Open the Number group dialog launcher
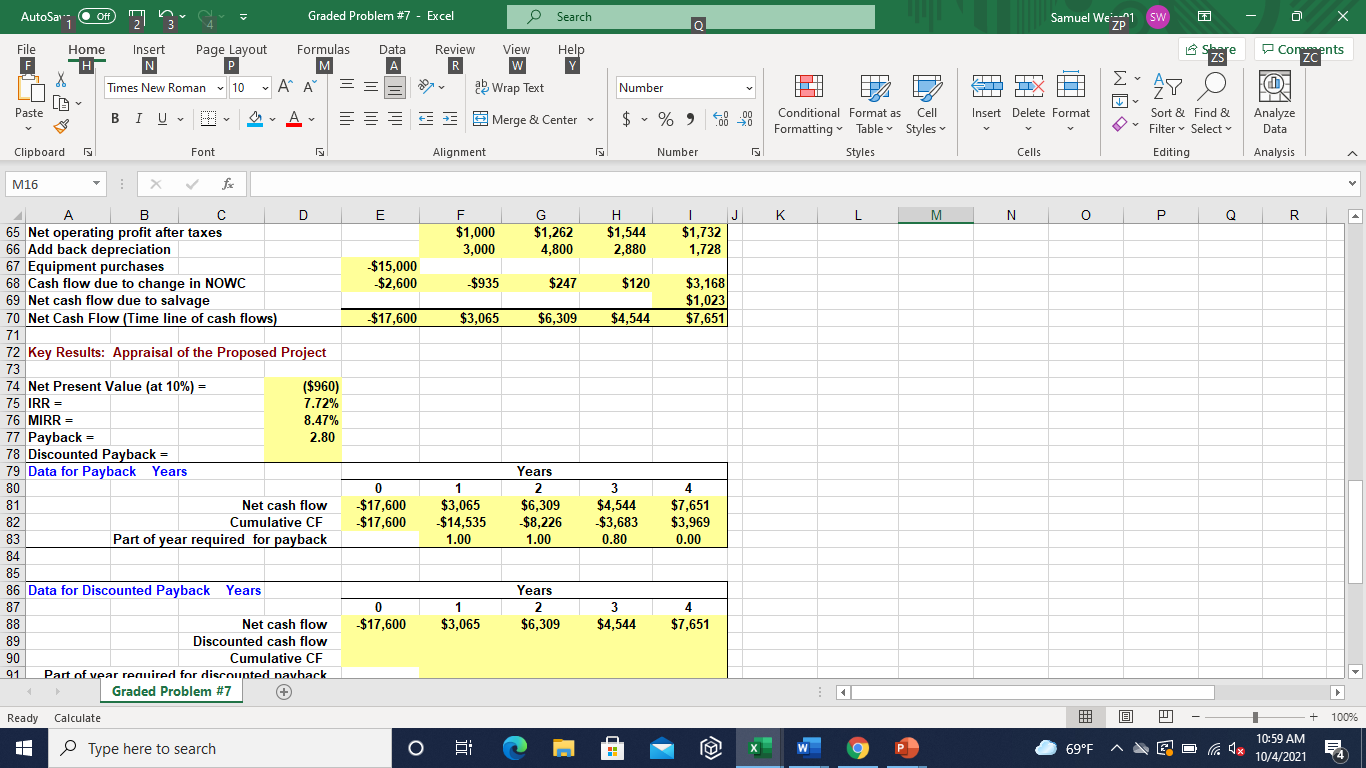Screen dimensions: 1366x768 tap(756, 152)
